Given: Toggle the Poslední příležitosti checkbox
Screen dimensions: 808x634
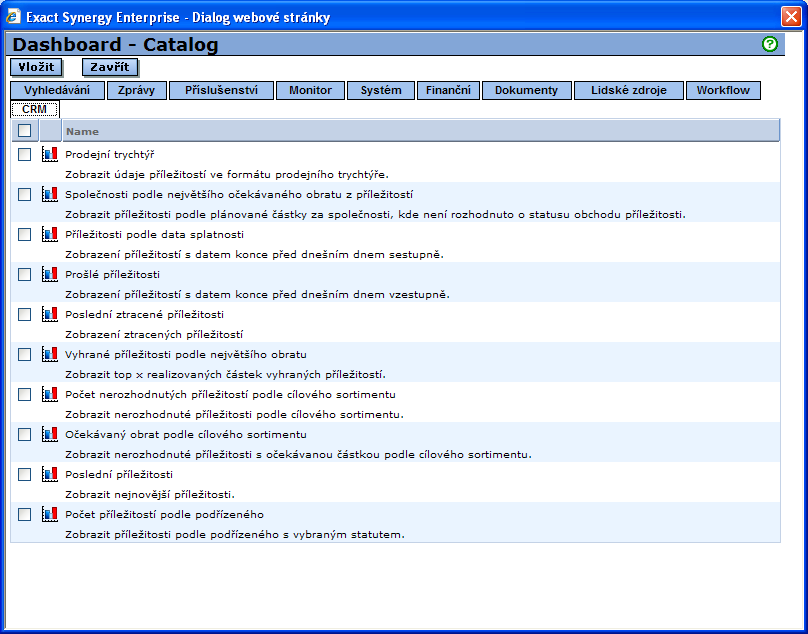Looking at the screenshot, I should point(24,474).
